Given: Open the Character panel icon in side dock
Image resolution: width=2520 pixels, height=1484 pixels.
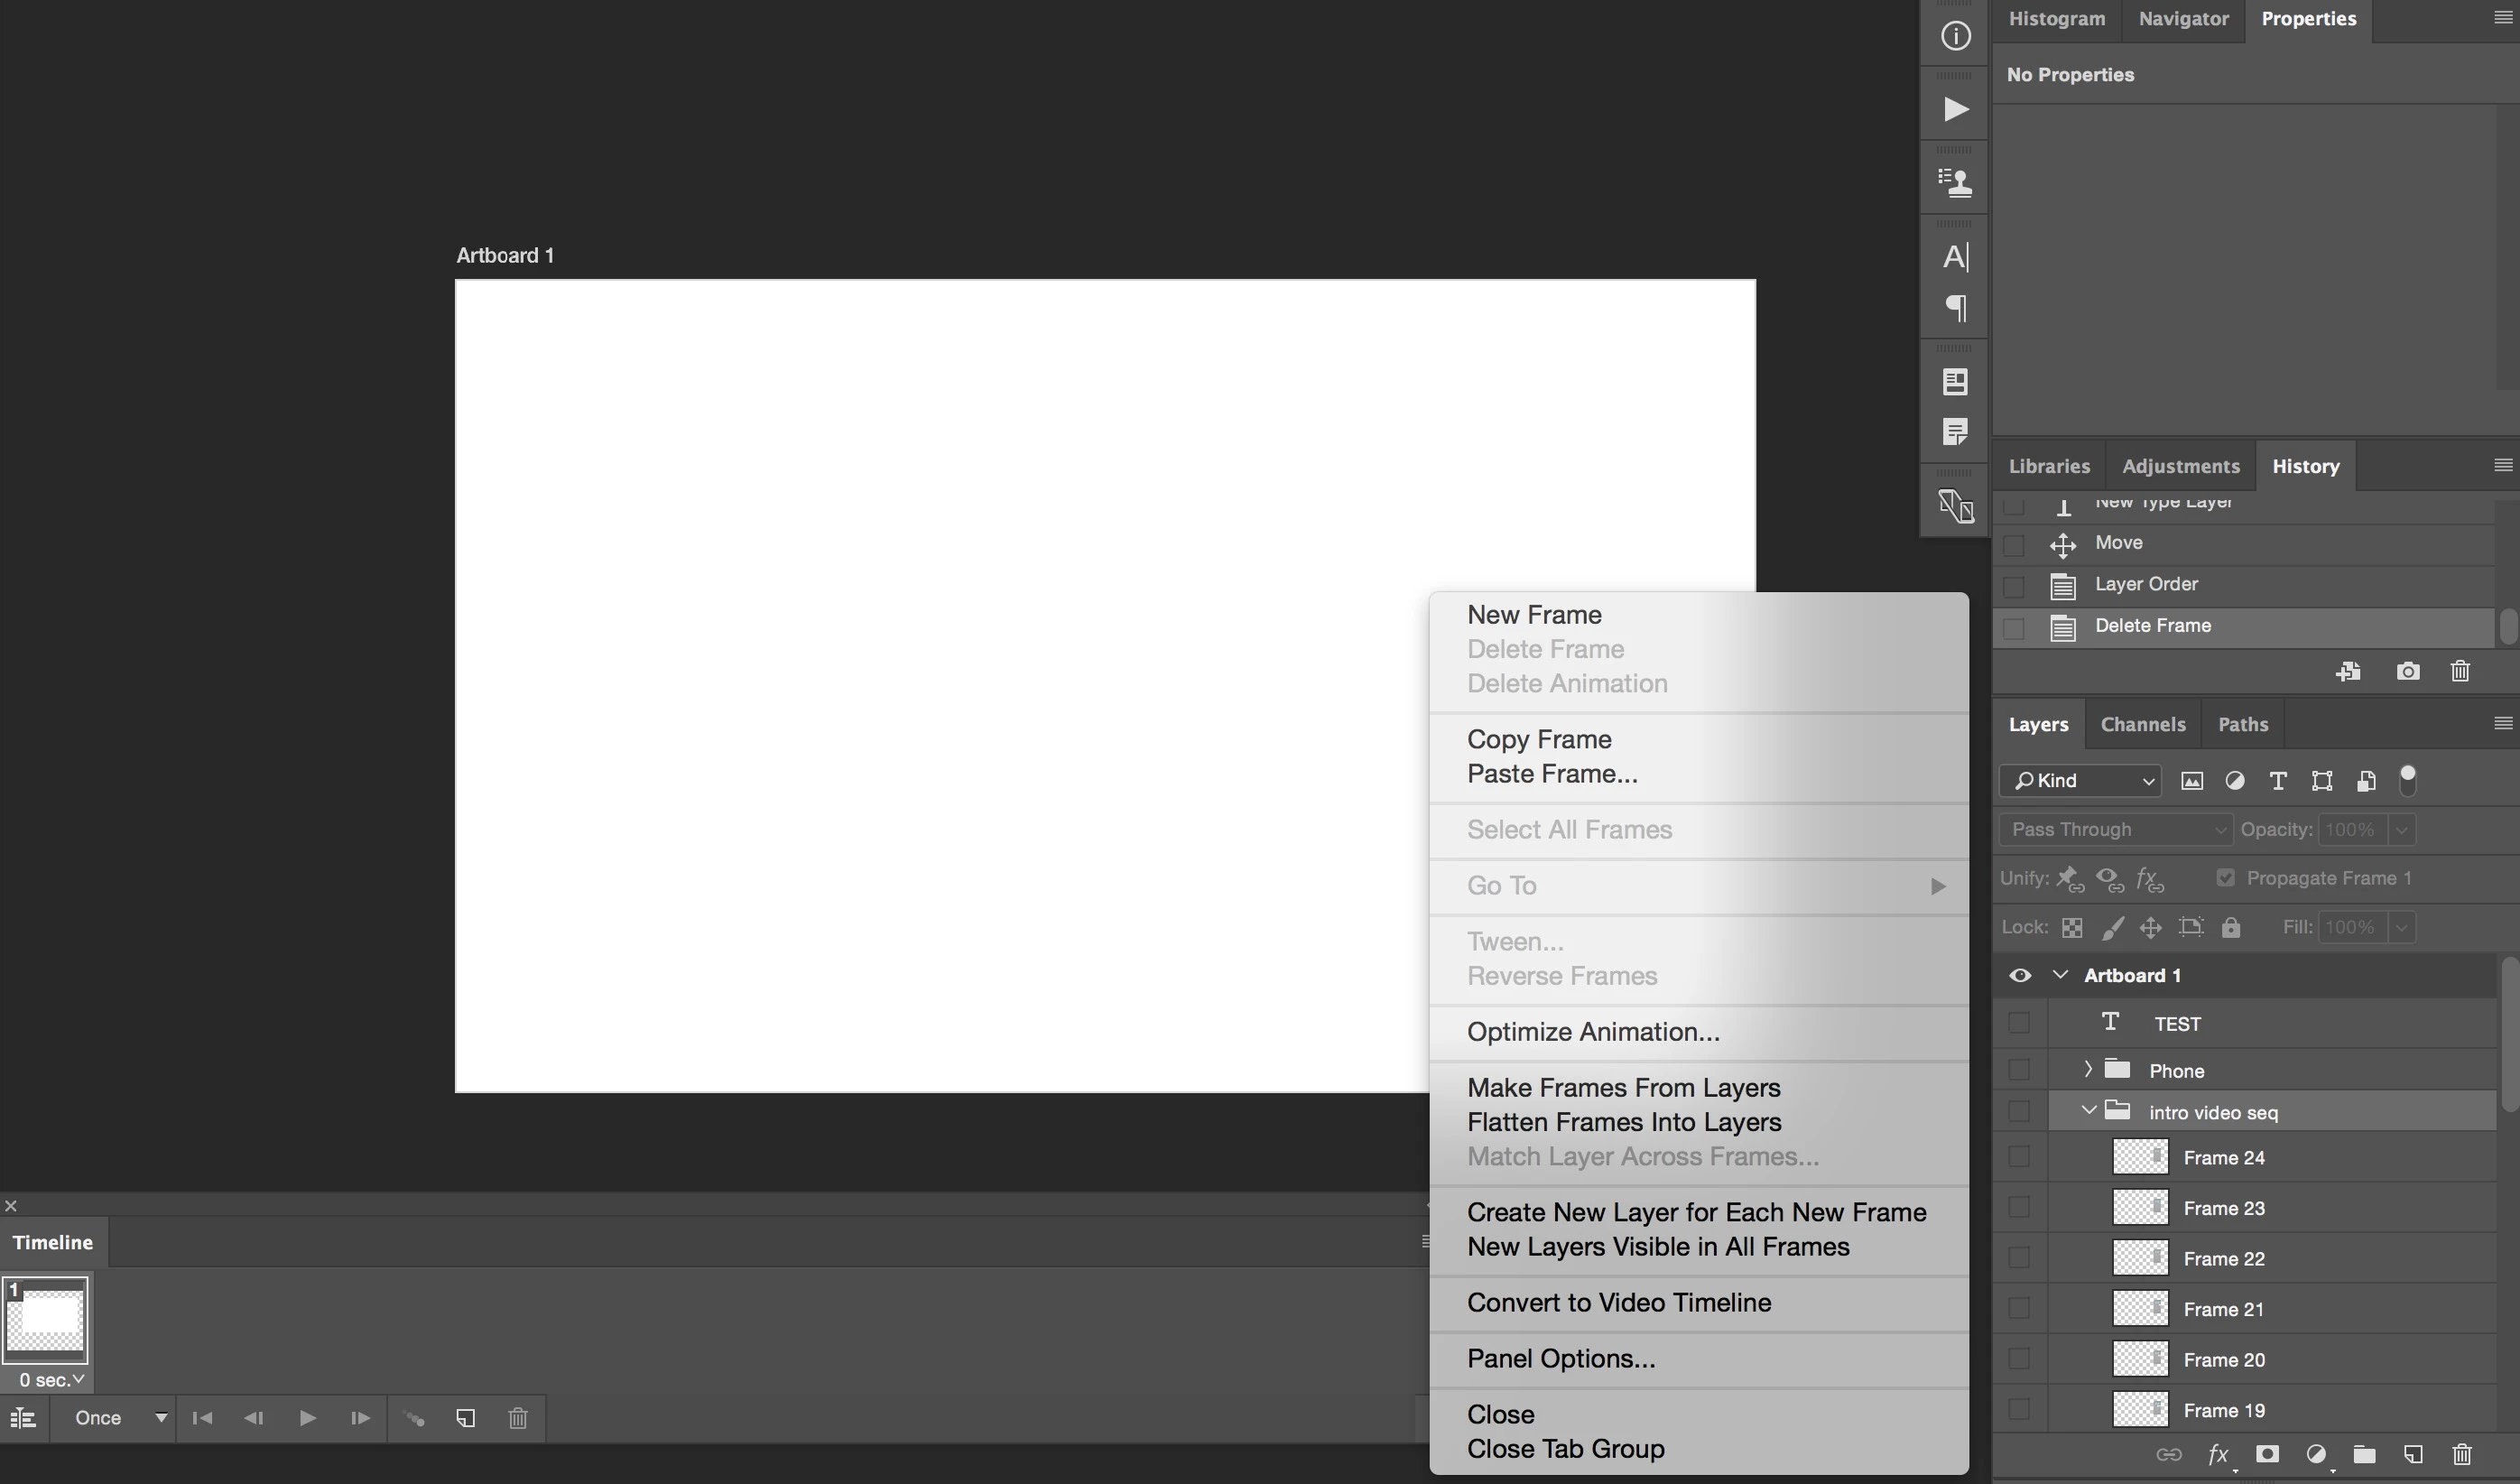Looking at the screenshot, I should coord(1955,257).
